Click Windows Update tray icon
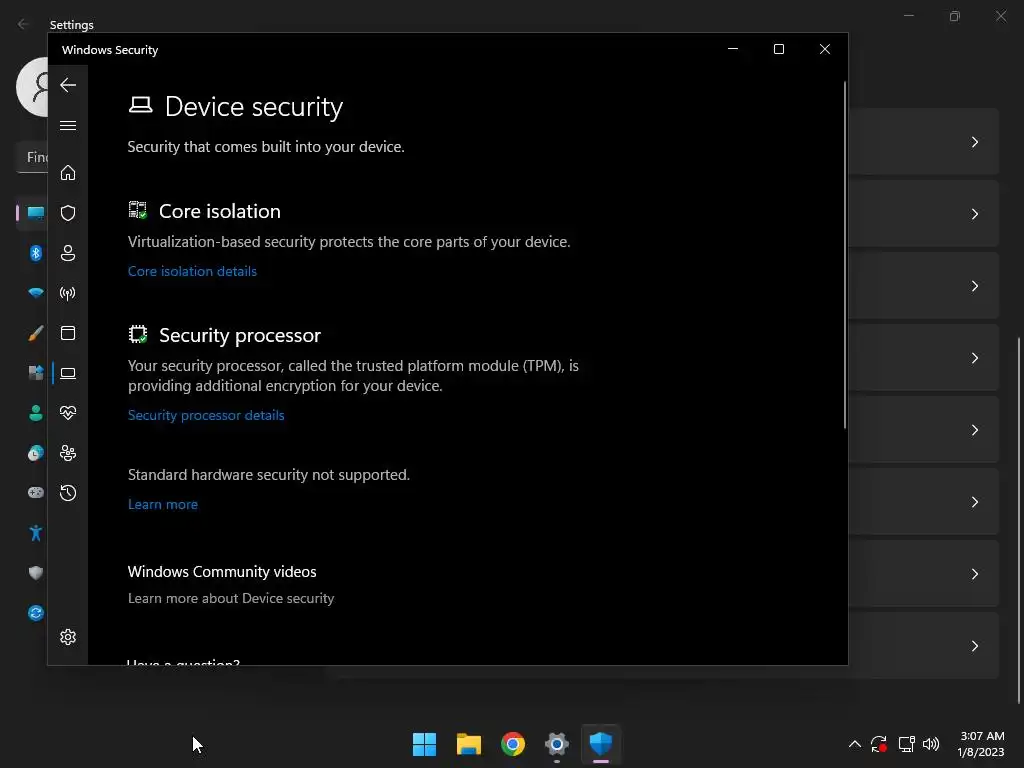Viewport: 1024px width, 768px height. coord(879,744)
